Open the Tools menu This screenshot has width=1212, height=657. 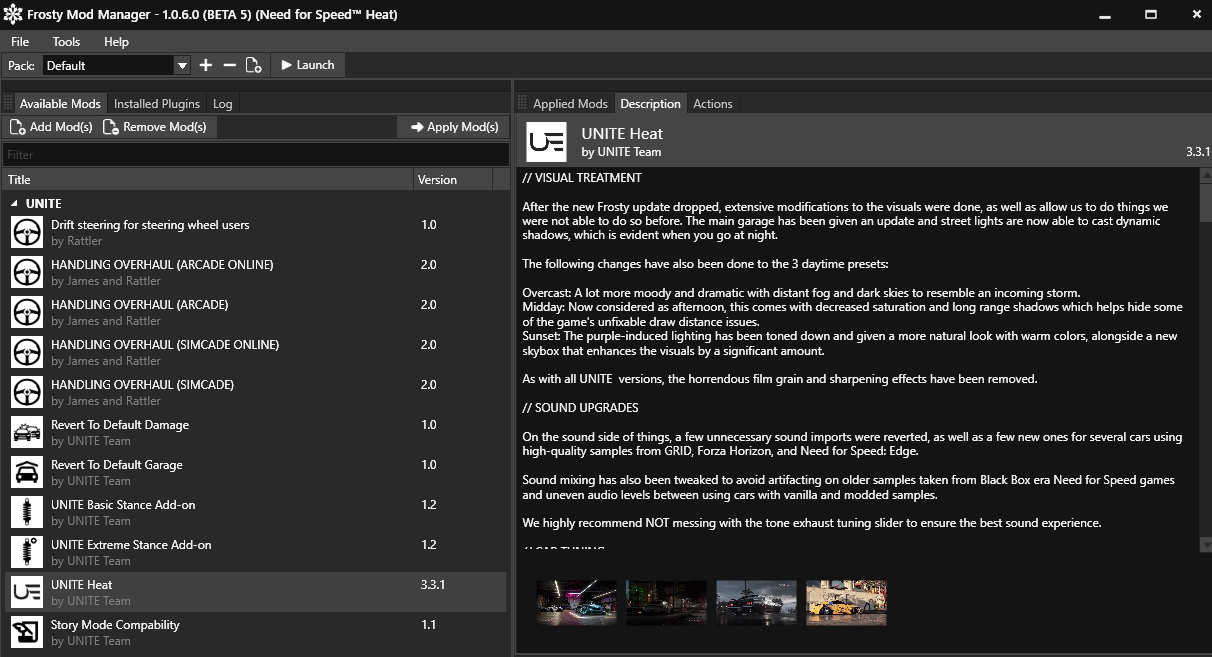coord(66,41)
